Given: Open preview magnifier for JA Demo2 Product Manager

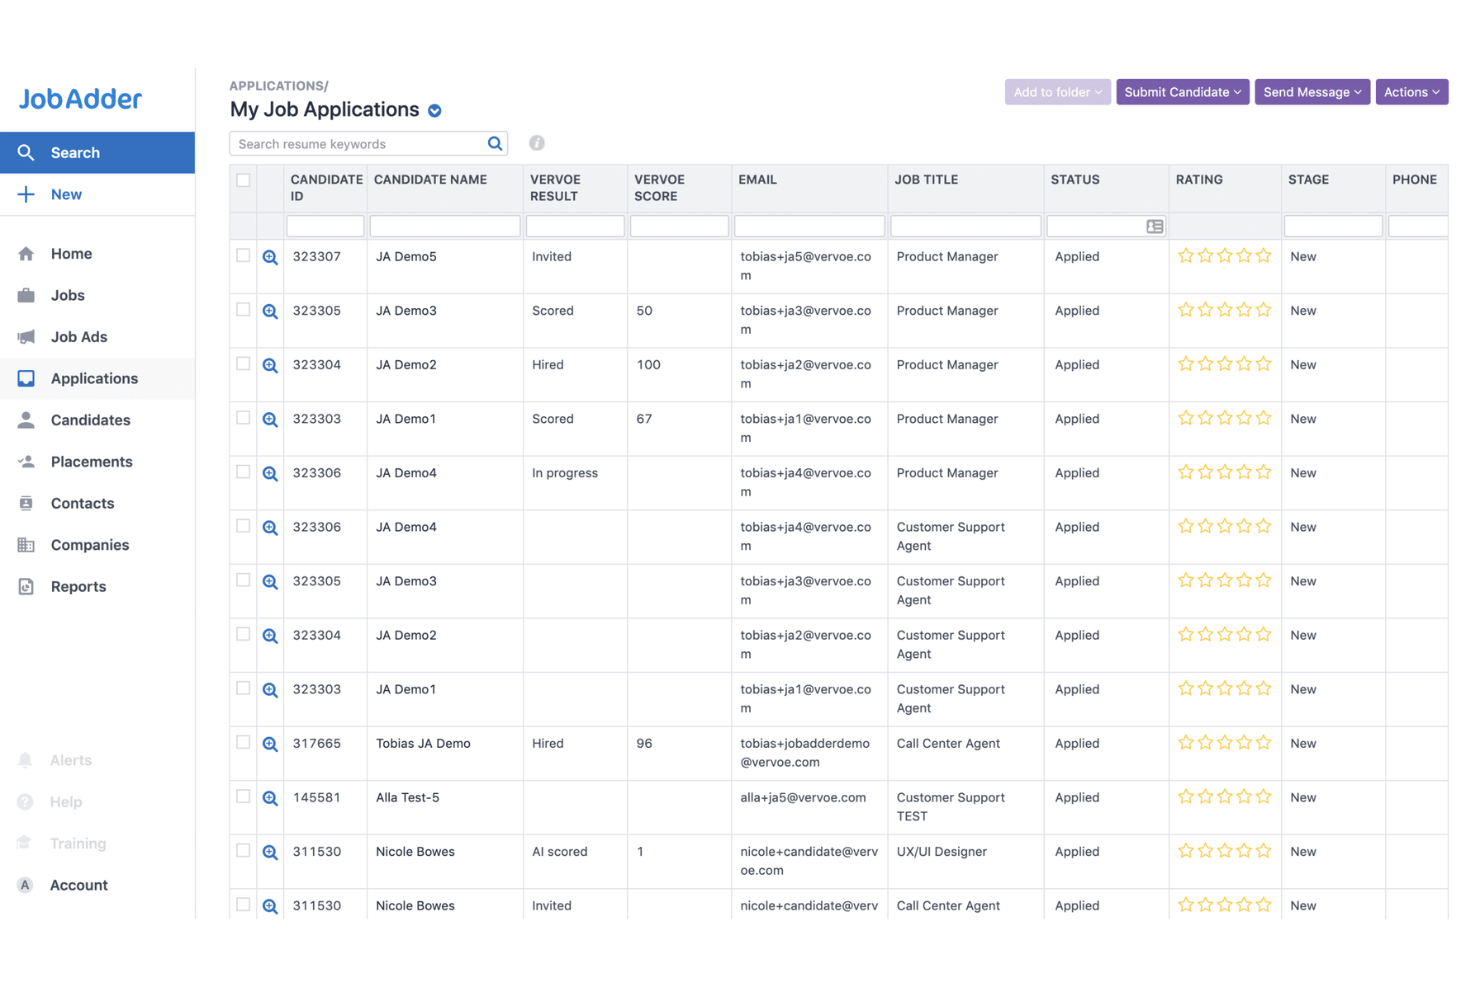Looking at the screenshot, I should coord(270,365).
